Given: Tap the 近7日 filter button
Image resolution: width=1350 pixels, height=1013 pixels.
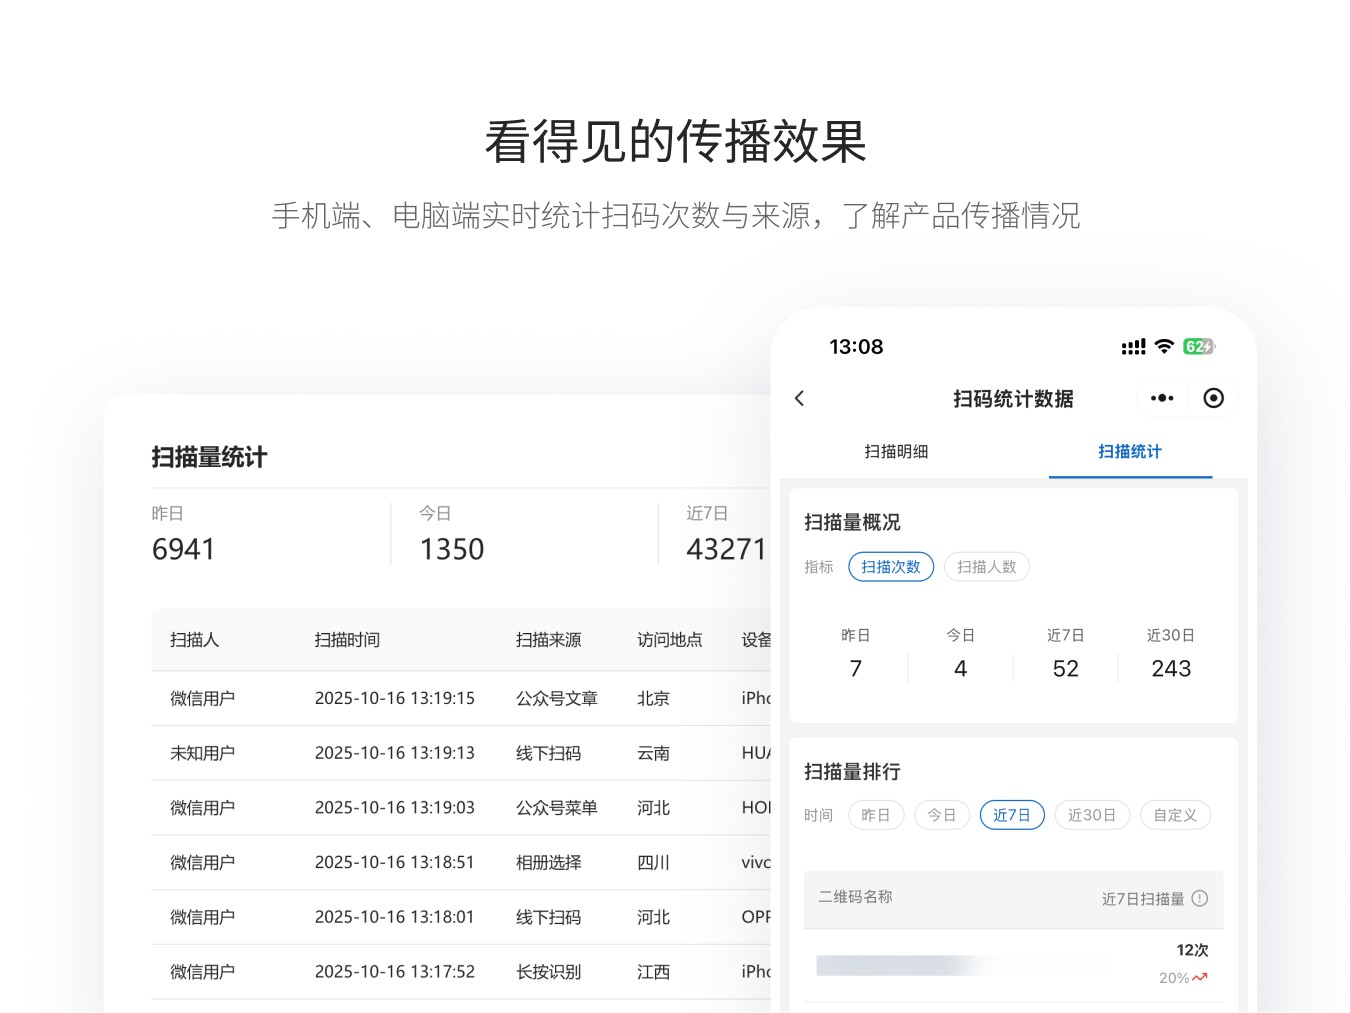Looking at the screenshot, I should (1012, 815).
